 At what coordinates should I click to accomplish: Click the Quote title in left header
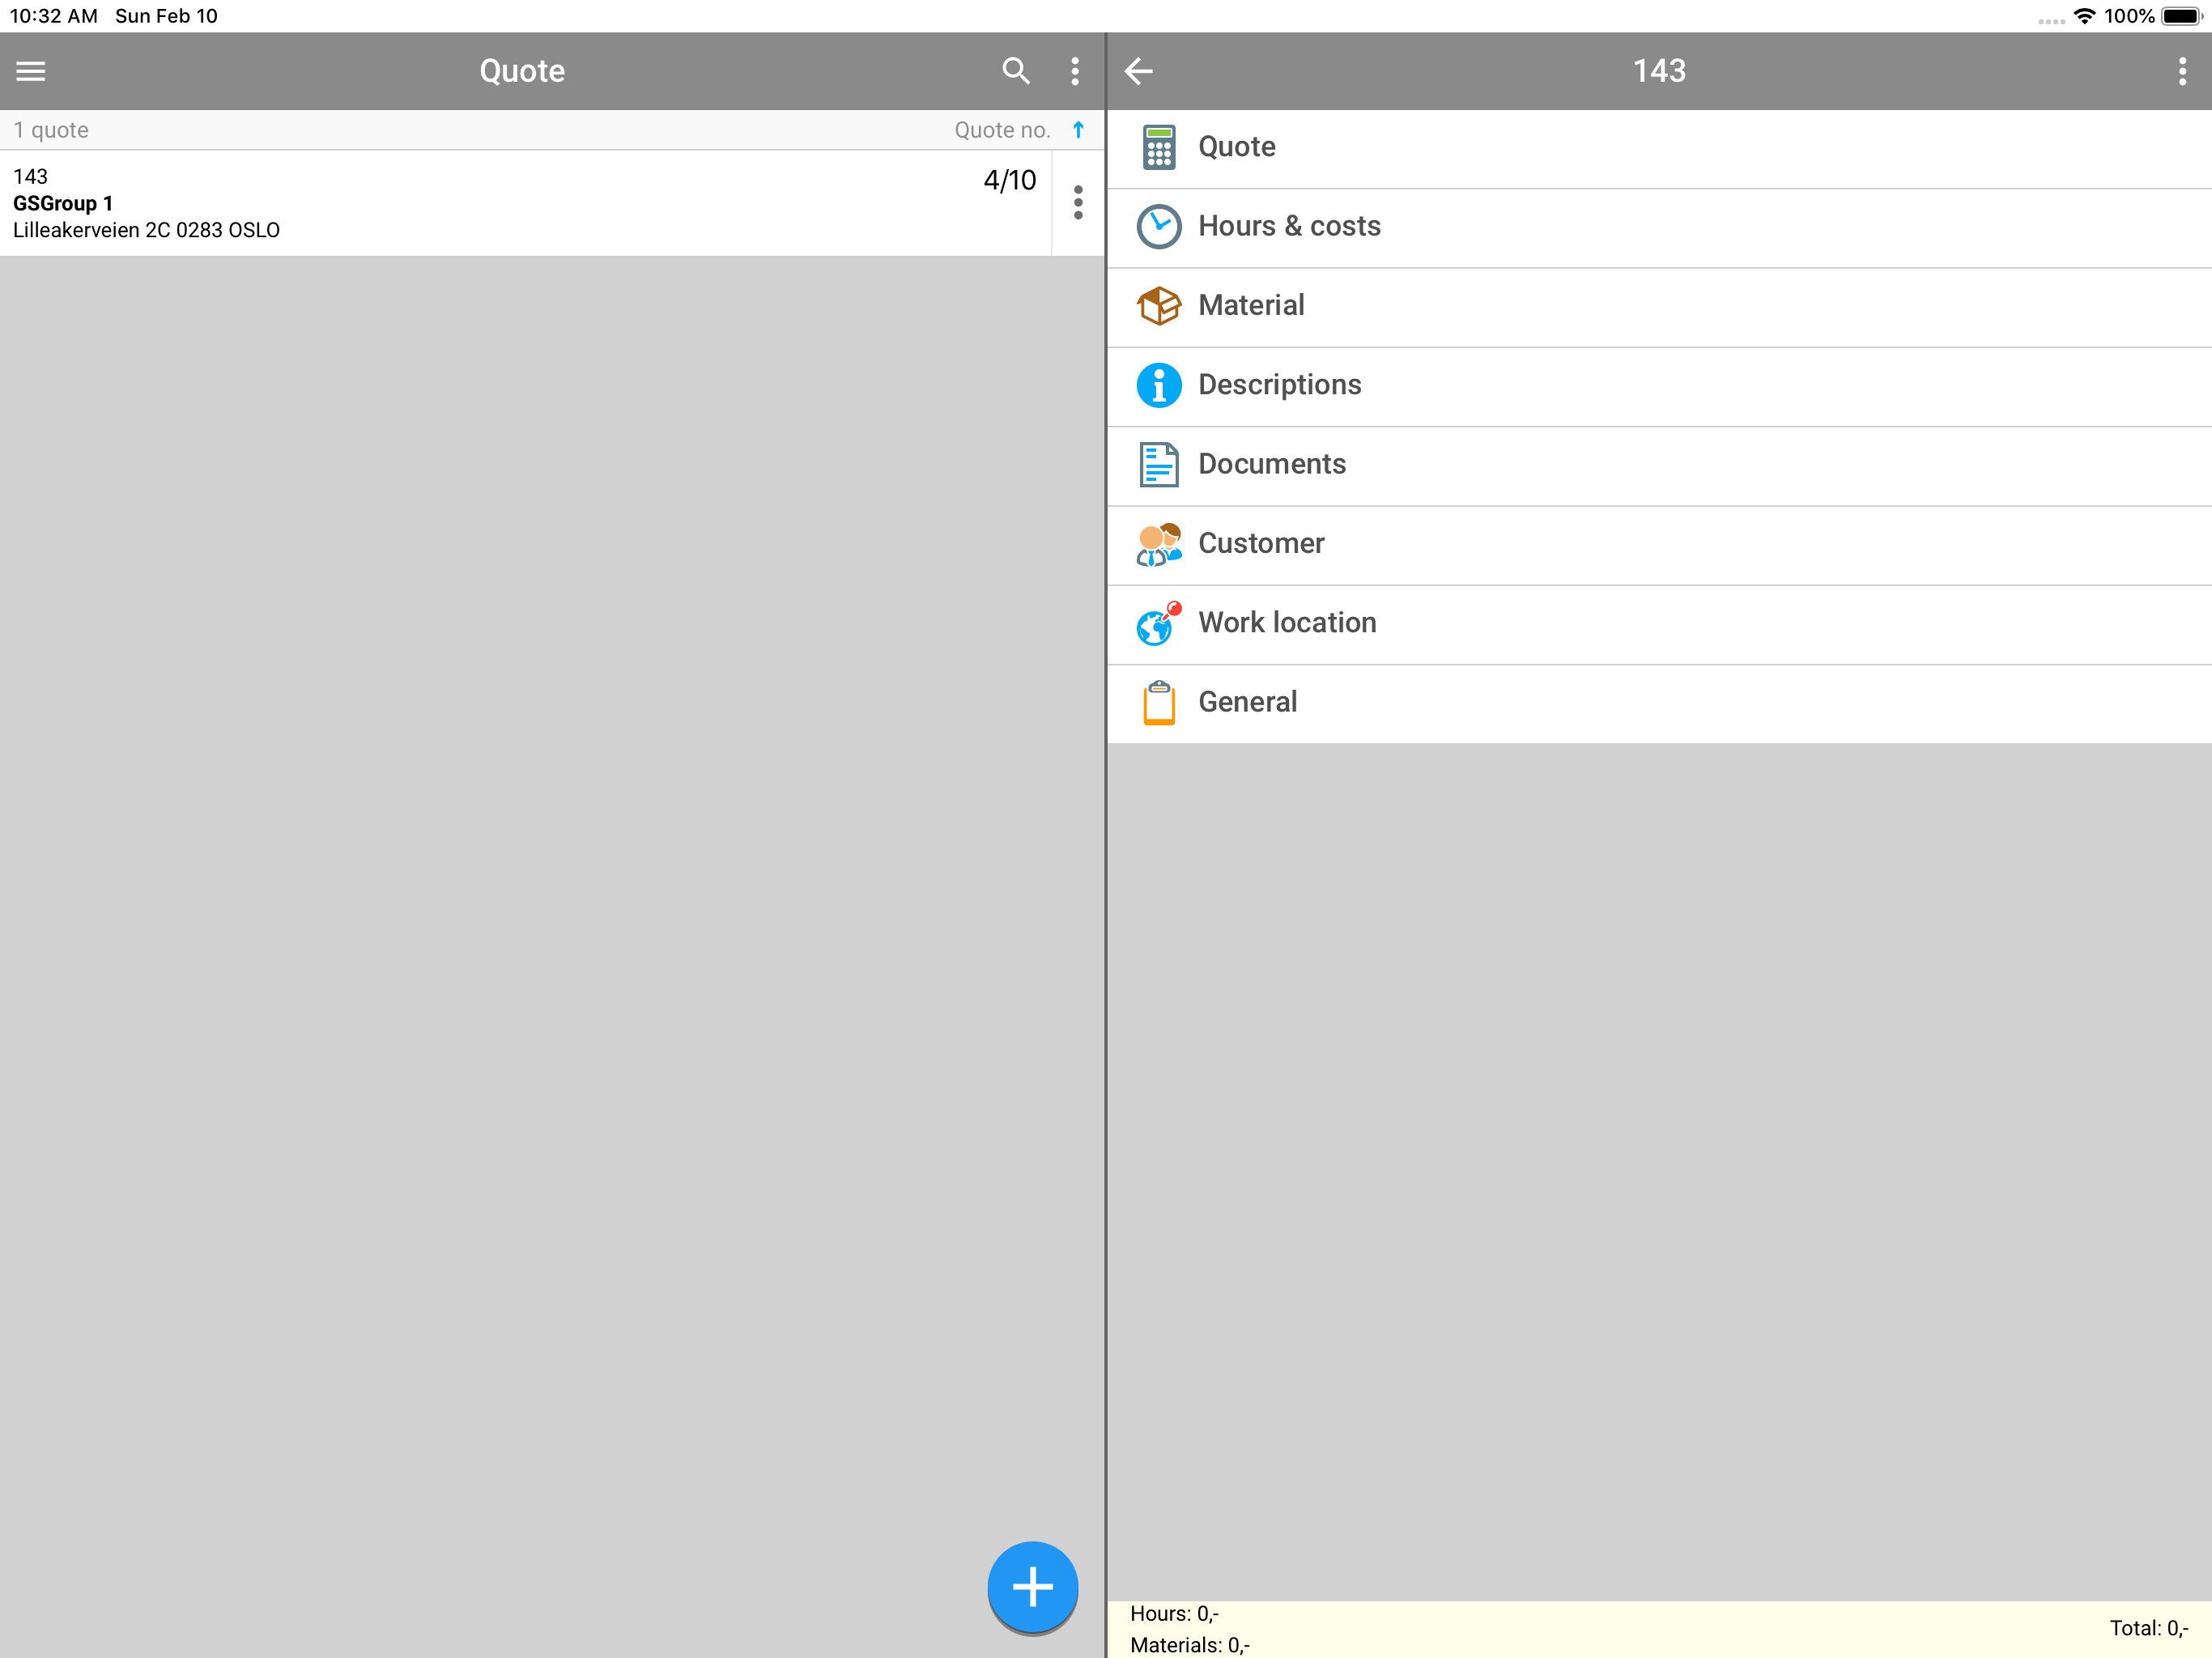click(522, 71)
